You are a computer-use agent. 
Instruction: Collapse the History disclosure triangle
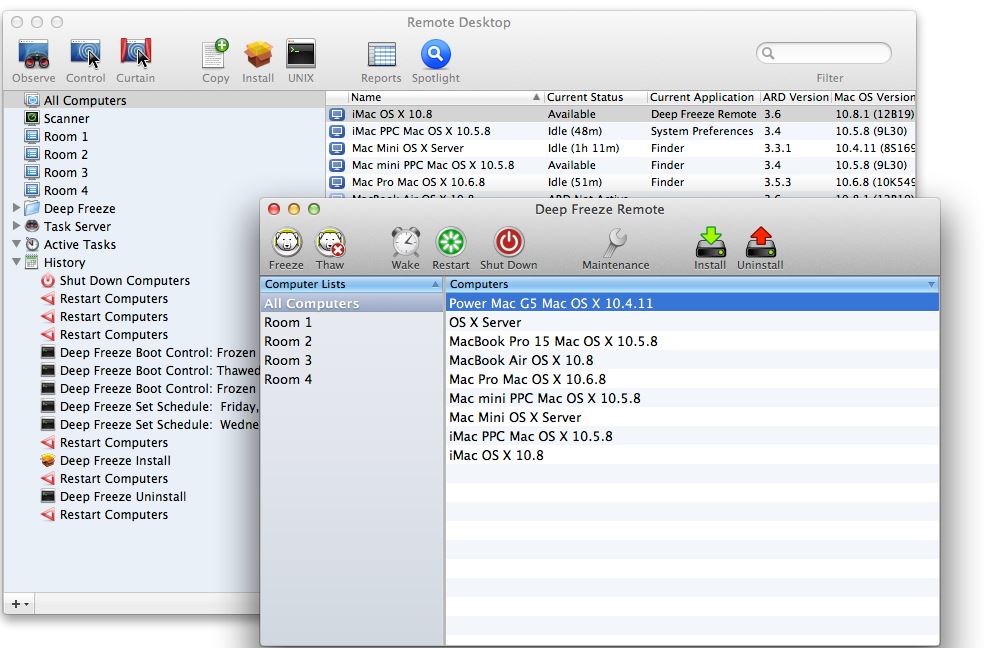16,262
